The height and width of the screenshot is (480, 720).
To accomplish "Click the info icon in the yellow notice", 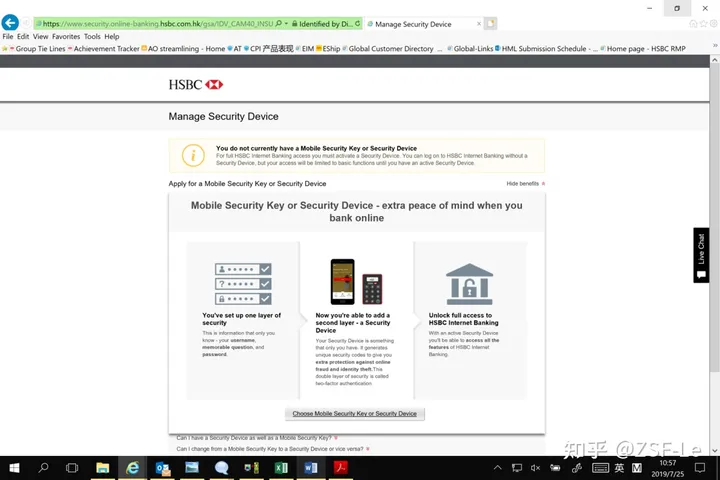I will [x=193, y=155].
